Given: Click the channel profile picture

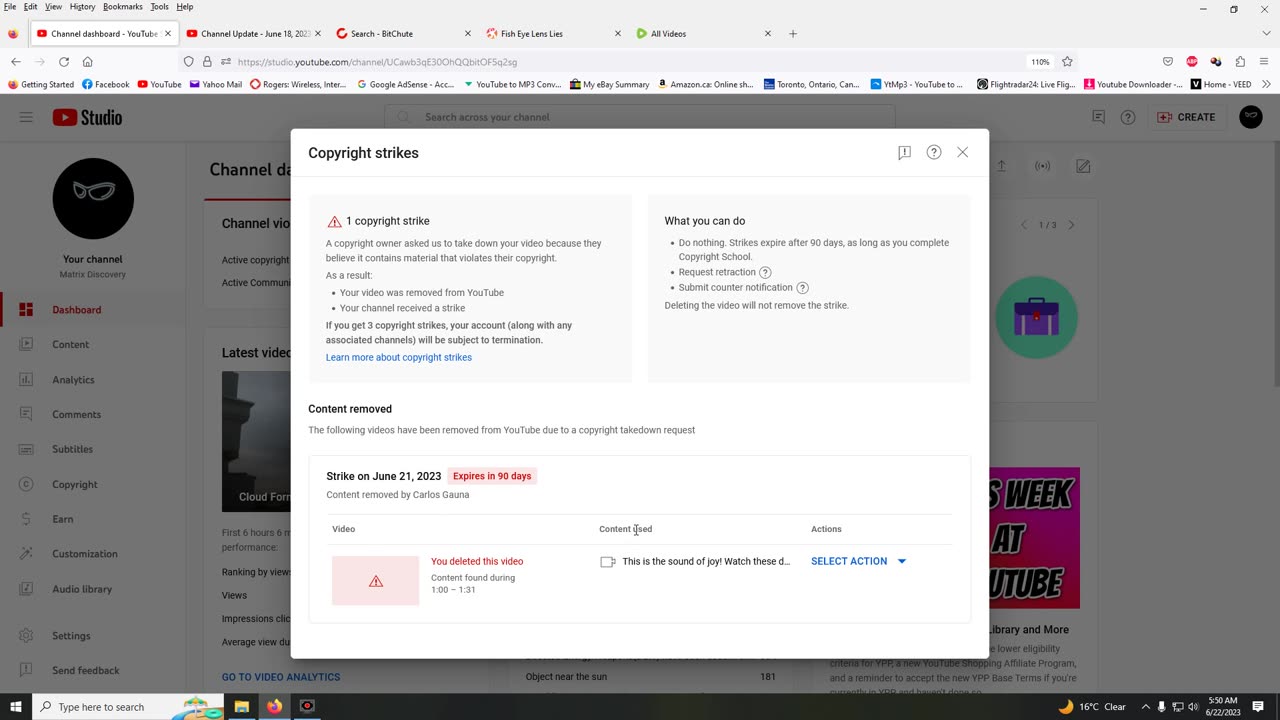Looking at the screenshot, I should click(93, 198).
